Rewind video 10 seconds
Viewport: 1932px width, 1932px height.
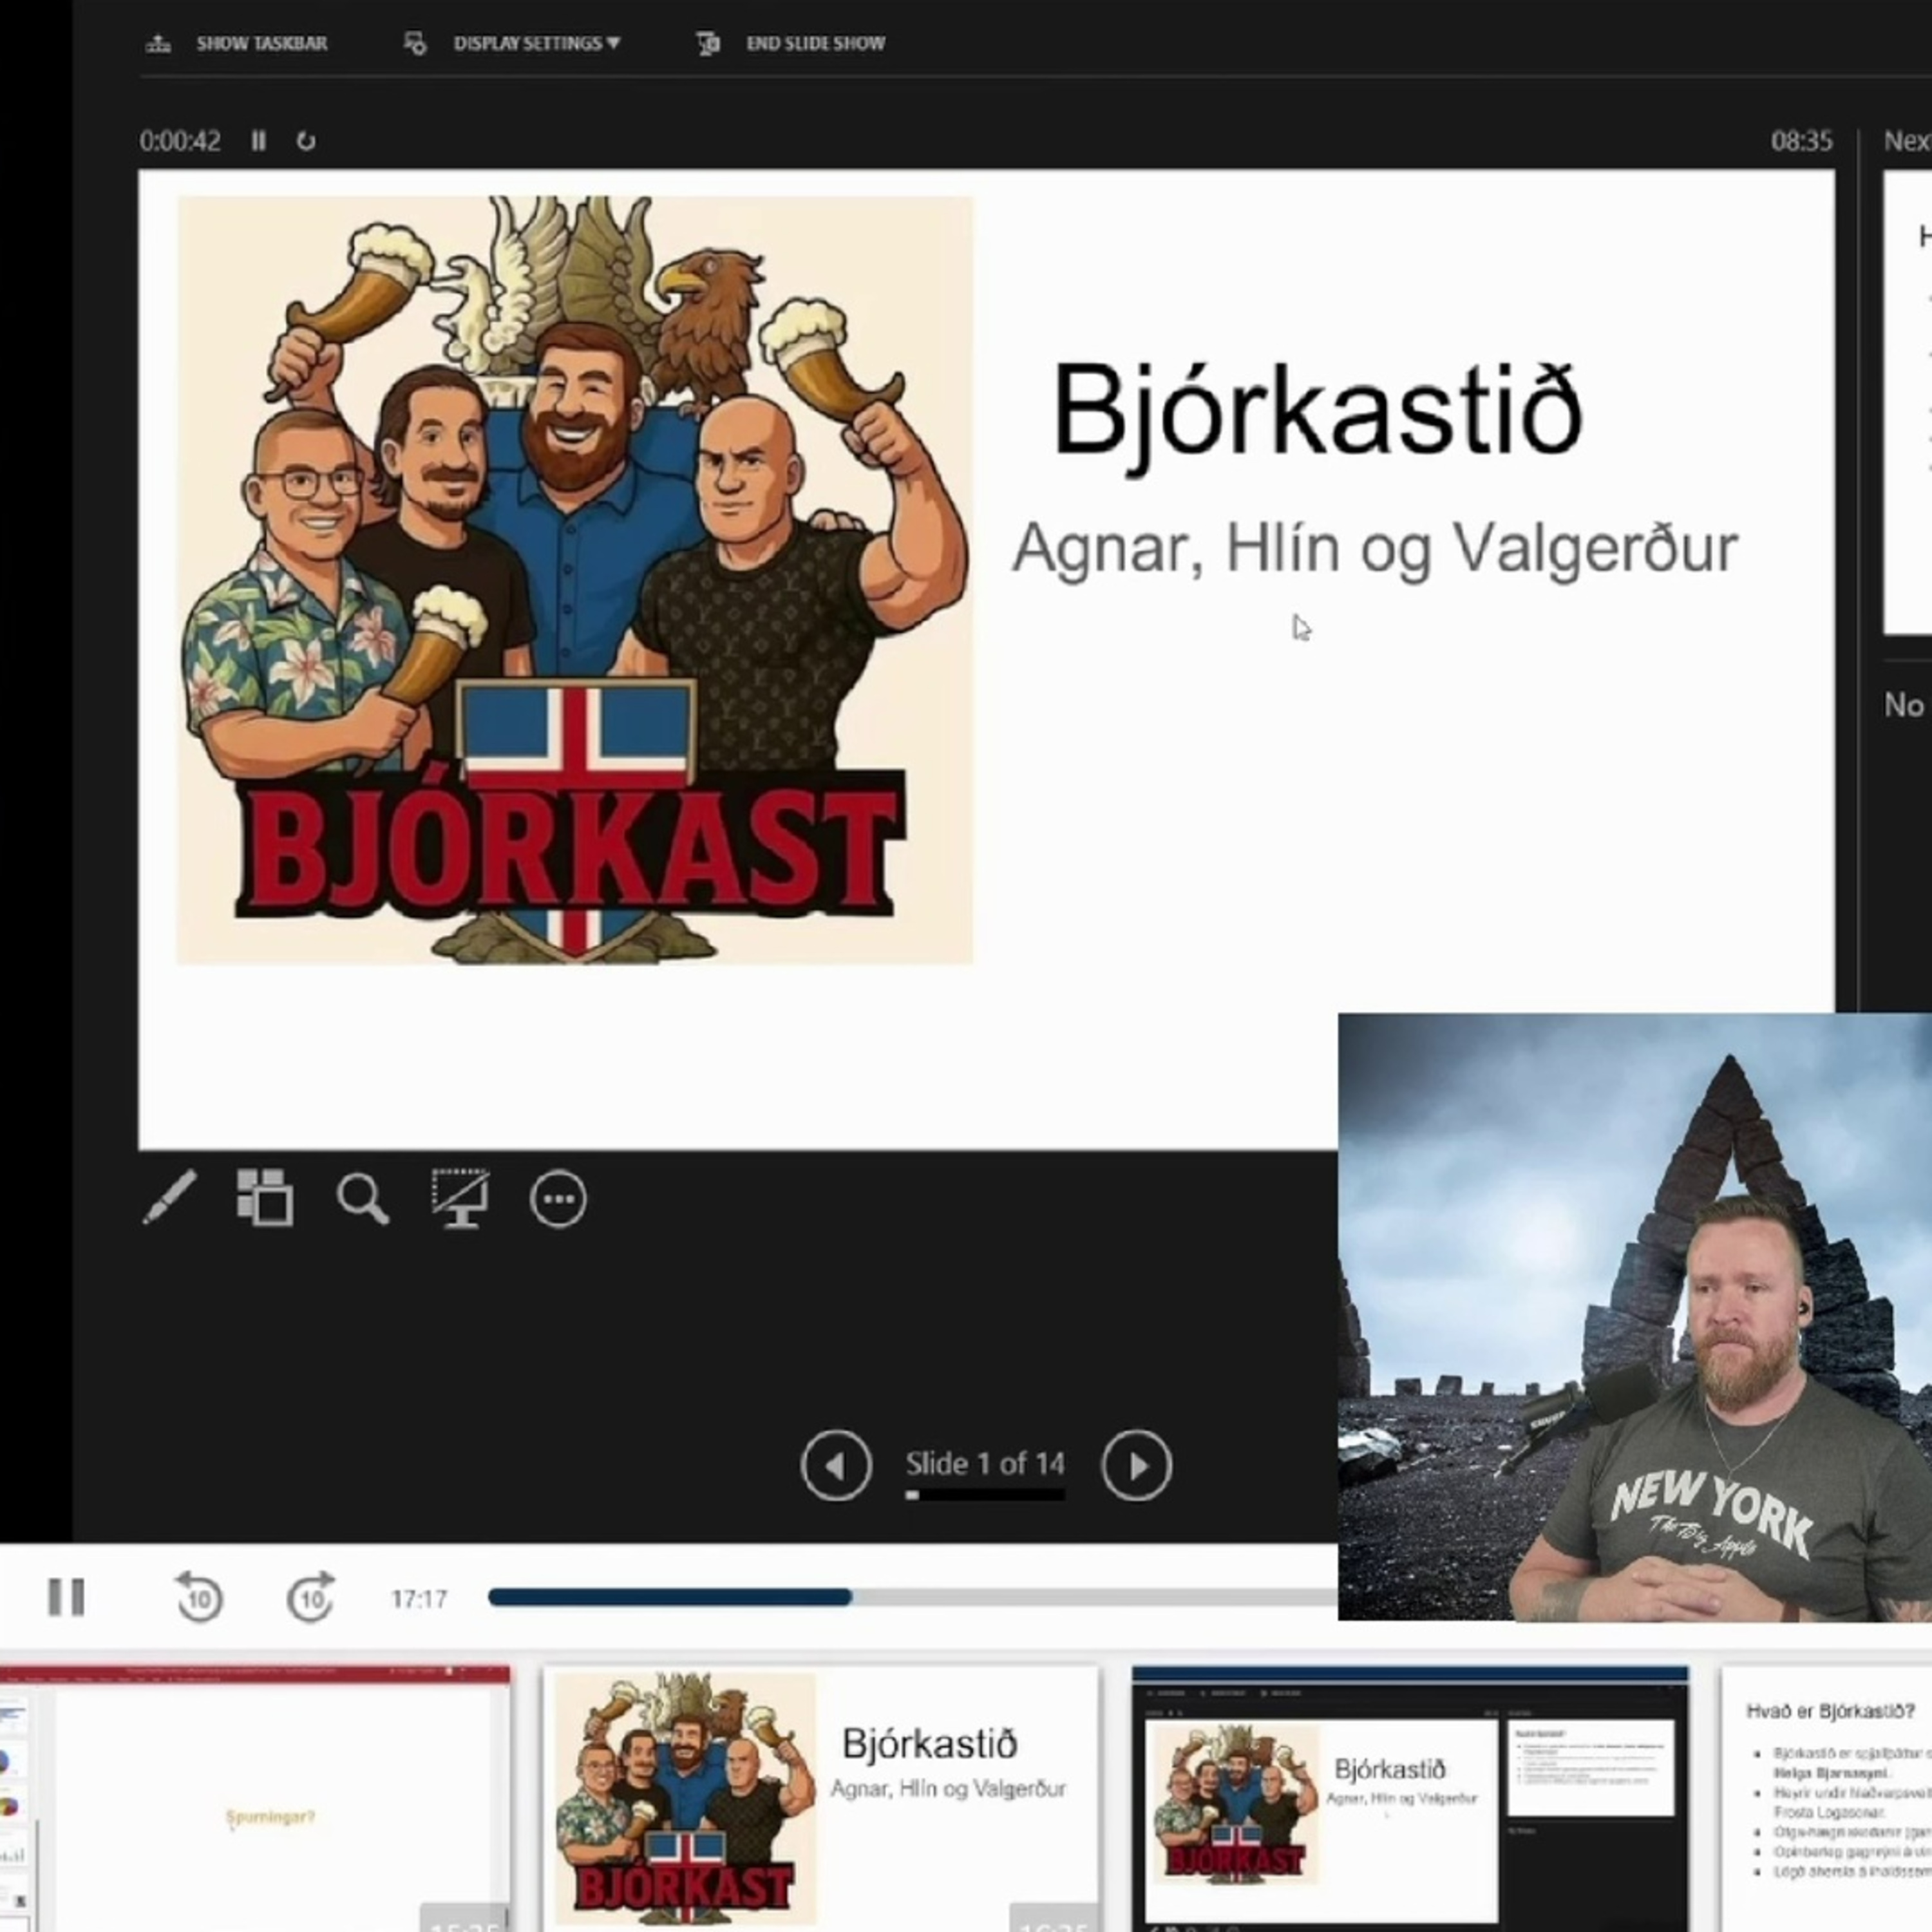[198, 1597]
